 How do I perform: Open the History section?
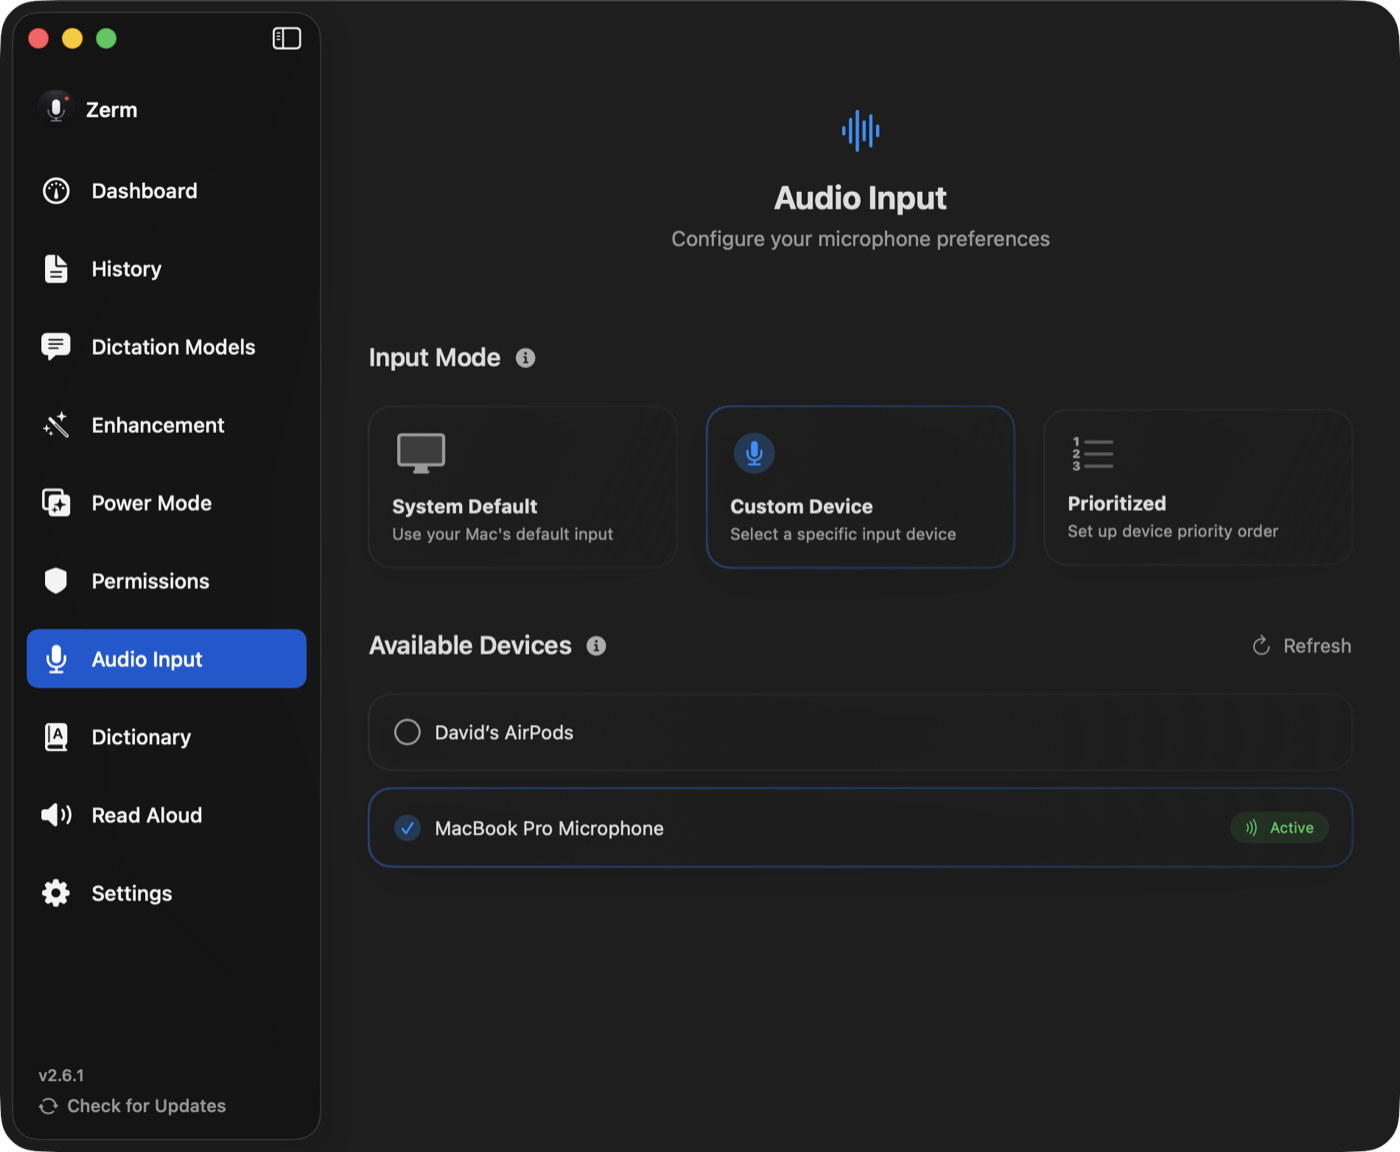(x=166, y=269)
